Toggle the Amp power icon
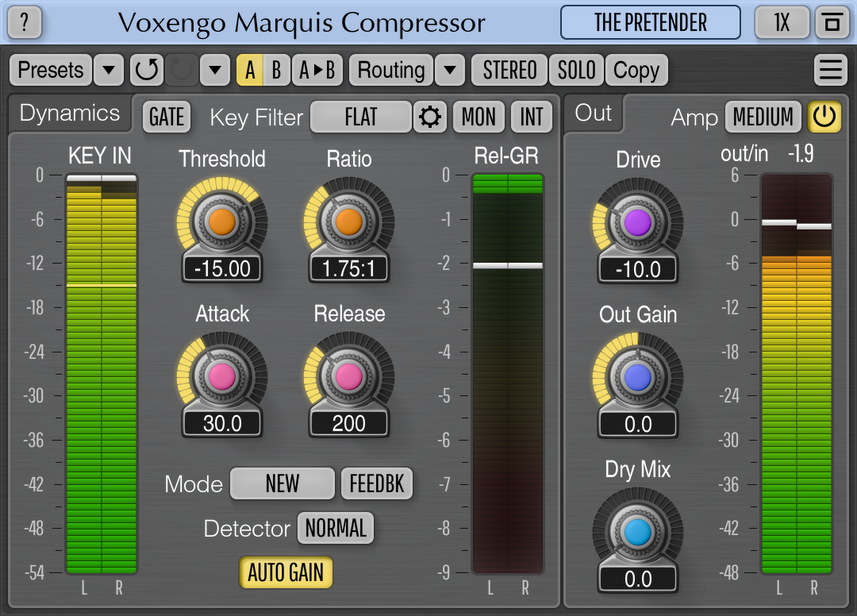Image resolution: width=857 pixels, height=616 pixels. (x=824, y=117)
